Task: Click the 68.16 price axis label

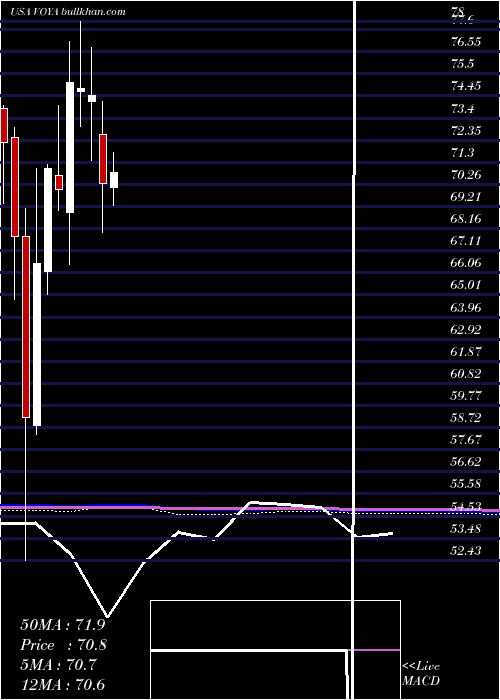Action: (467, 219)
